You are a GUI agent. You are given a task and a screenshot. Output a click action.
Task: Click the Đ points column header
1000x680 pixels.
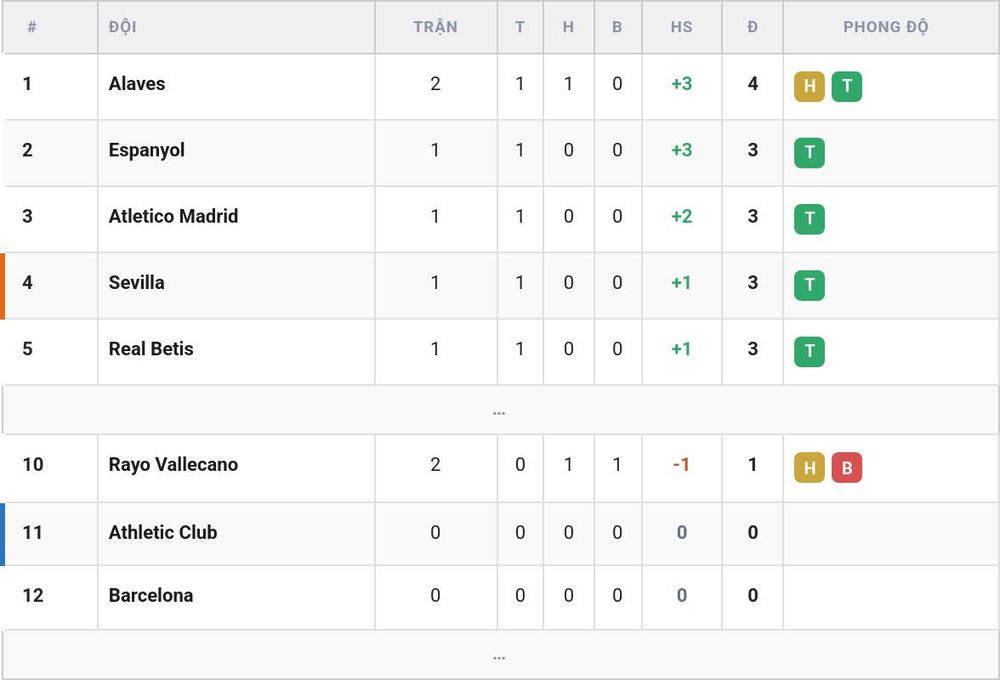[x=753, y=27]
